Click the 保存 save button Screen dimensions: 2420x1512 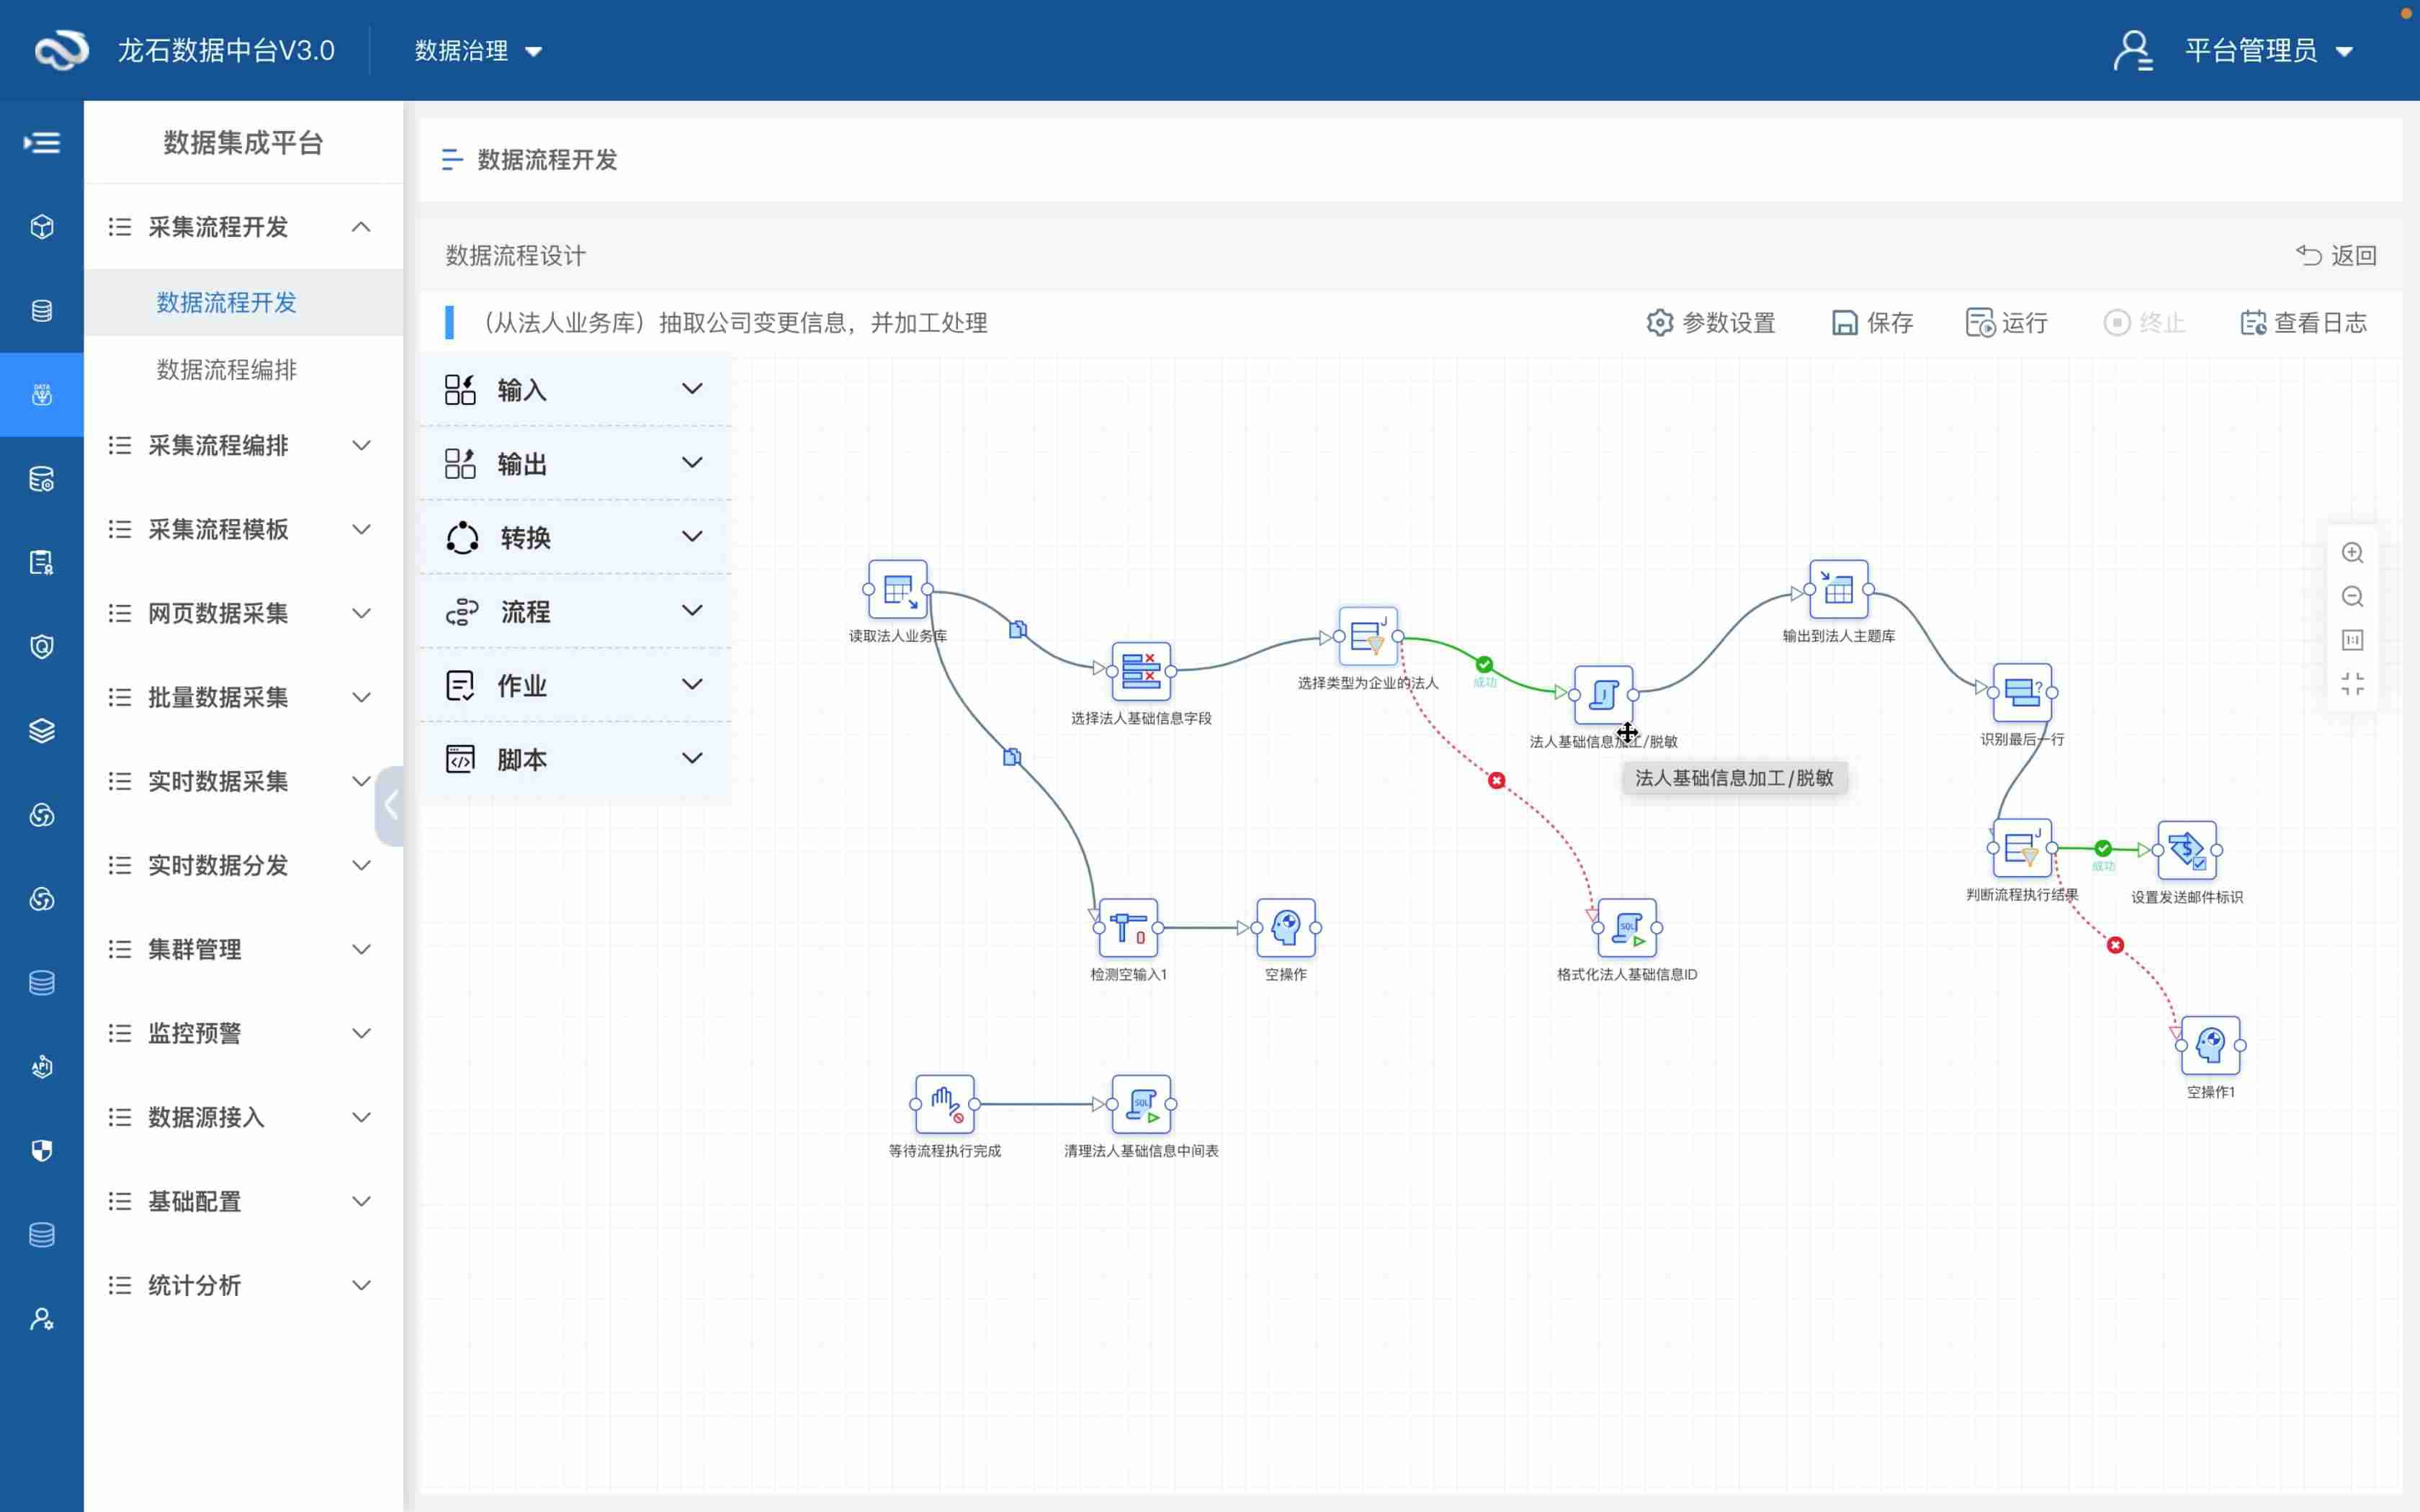[1872, 323]
